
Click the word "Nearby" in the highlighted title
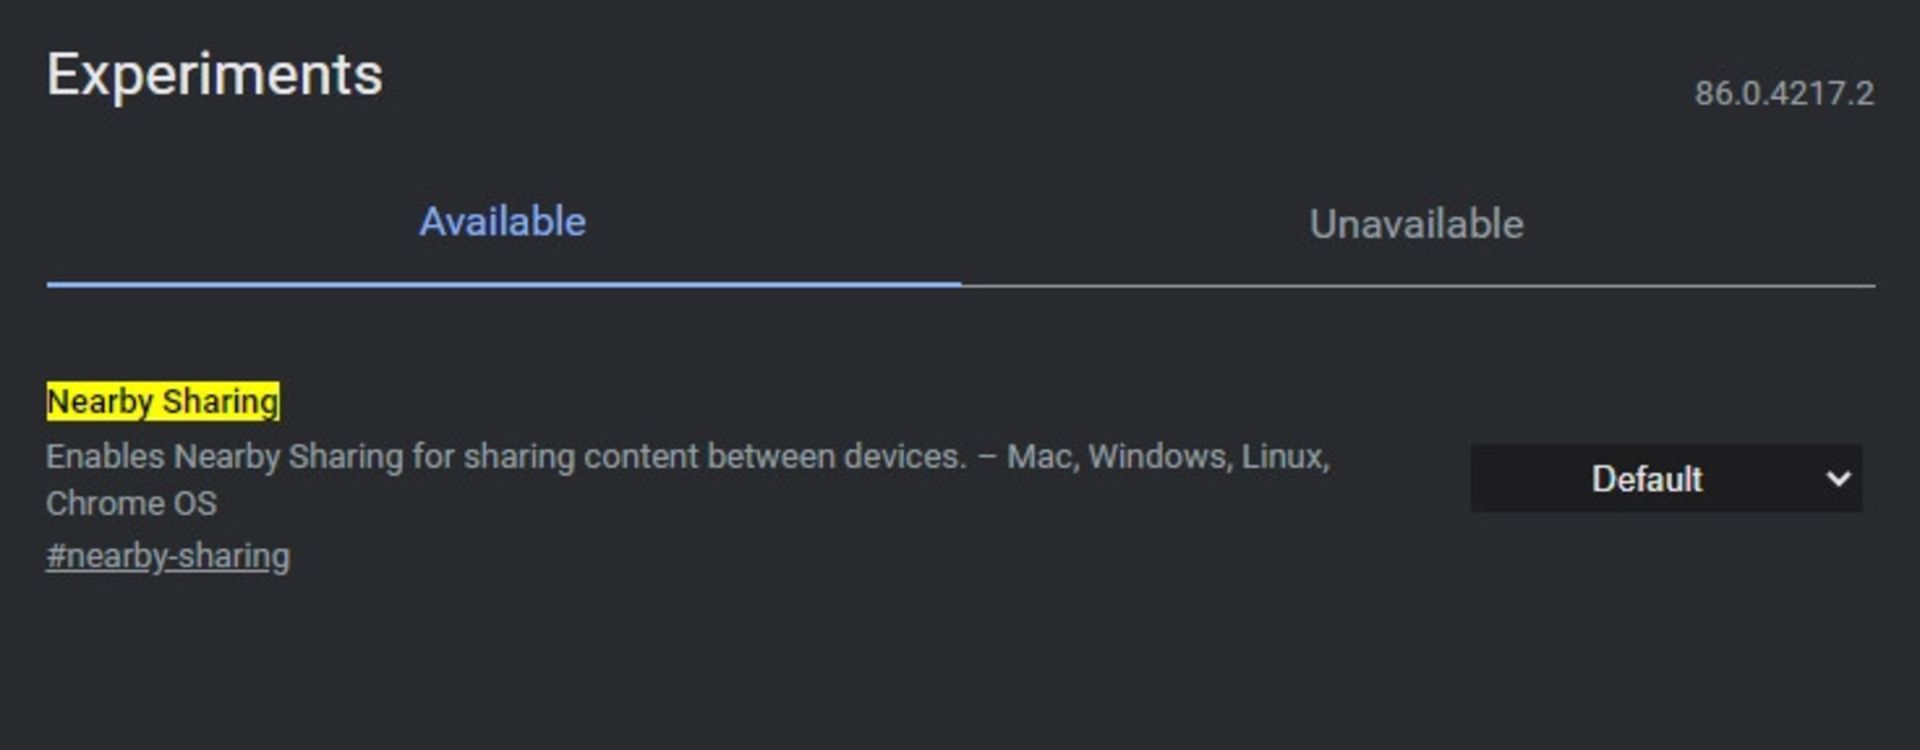[x=100, y=401]
